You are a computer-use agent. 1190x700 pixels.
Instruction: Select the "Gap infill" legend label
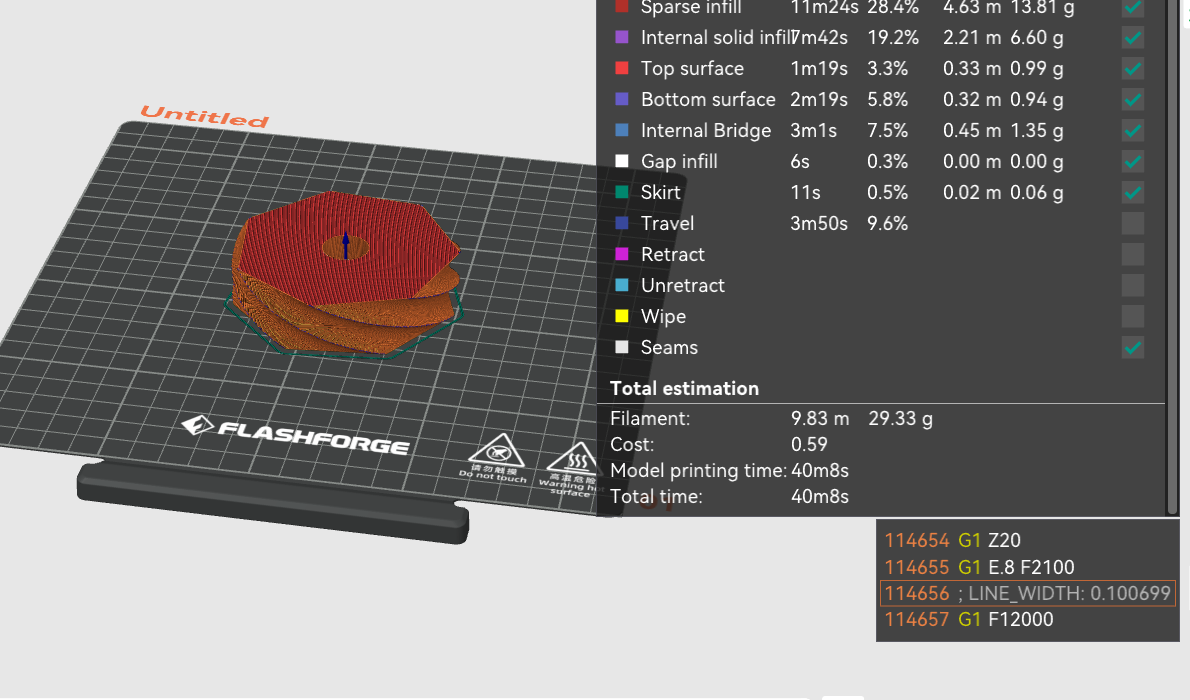(x=679, y=161)
